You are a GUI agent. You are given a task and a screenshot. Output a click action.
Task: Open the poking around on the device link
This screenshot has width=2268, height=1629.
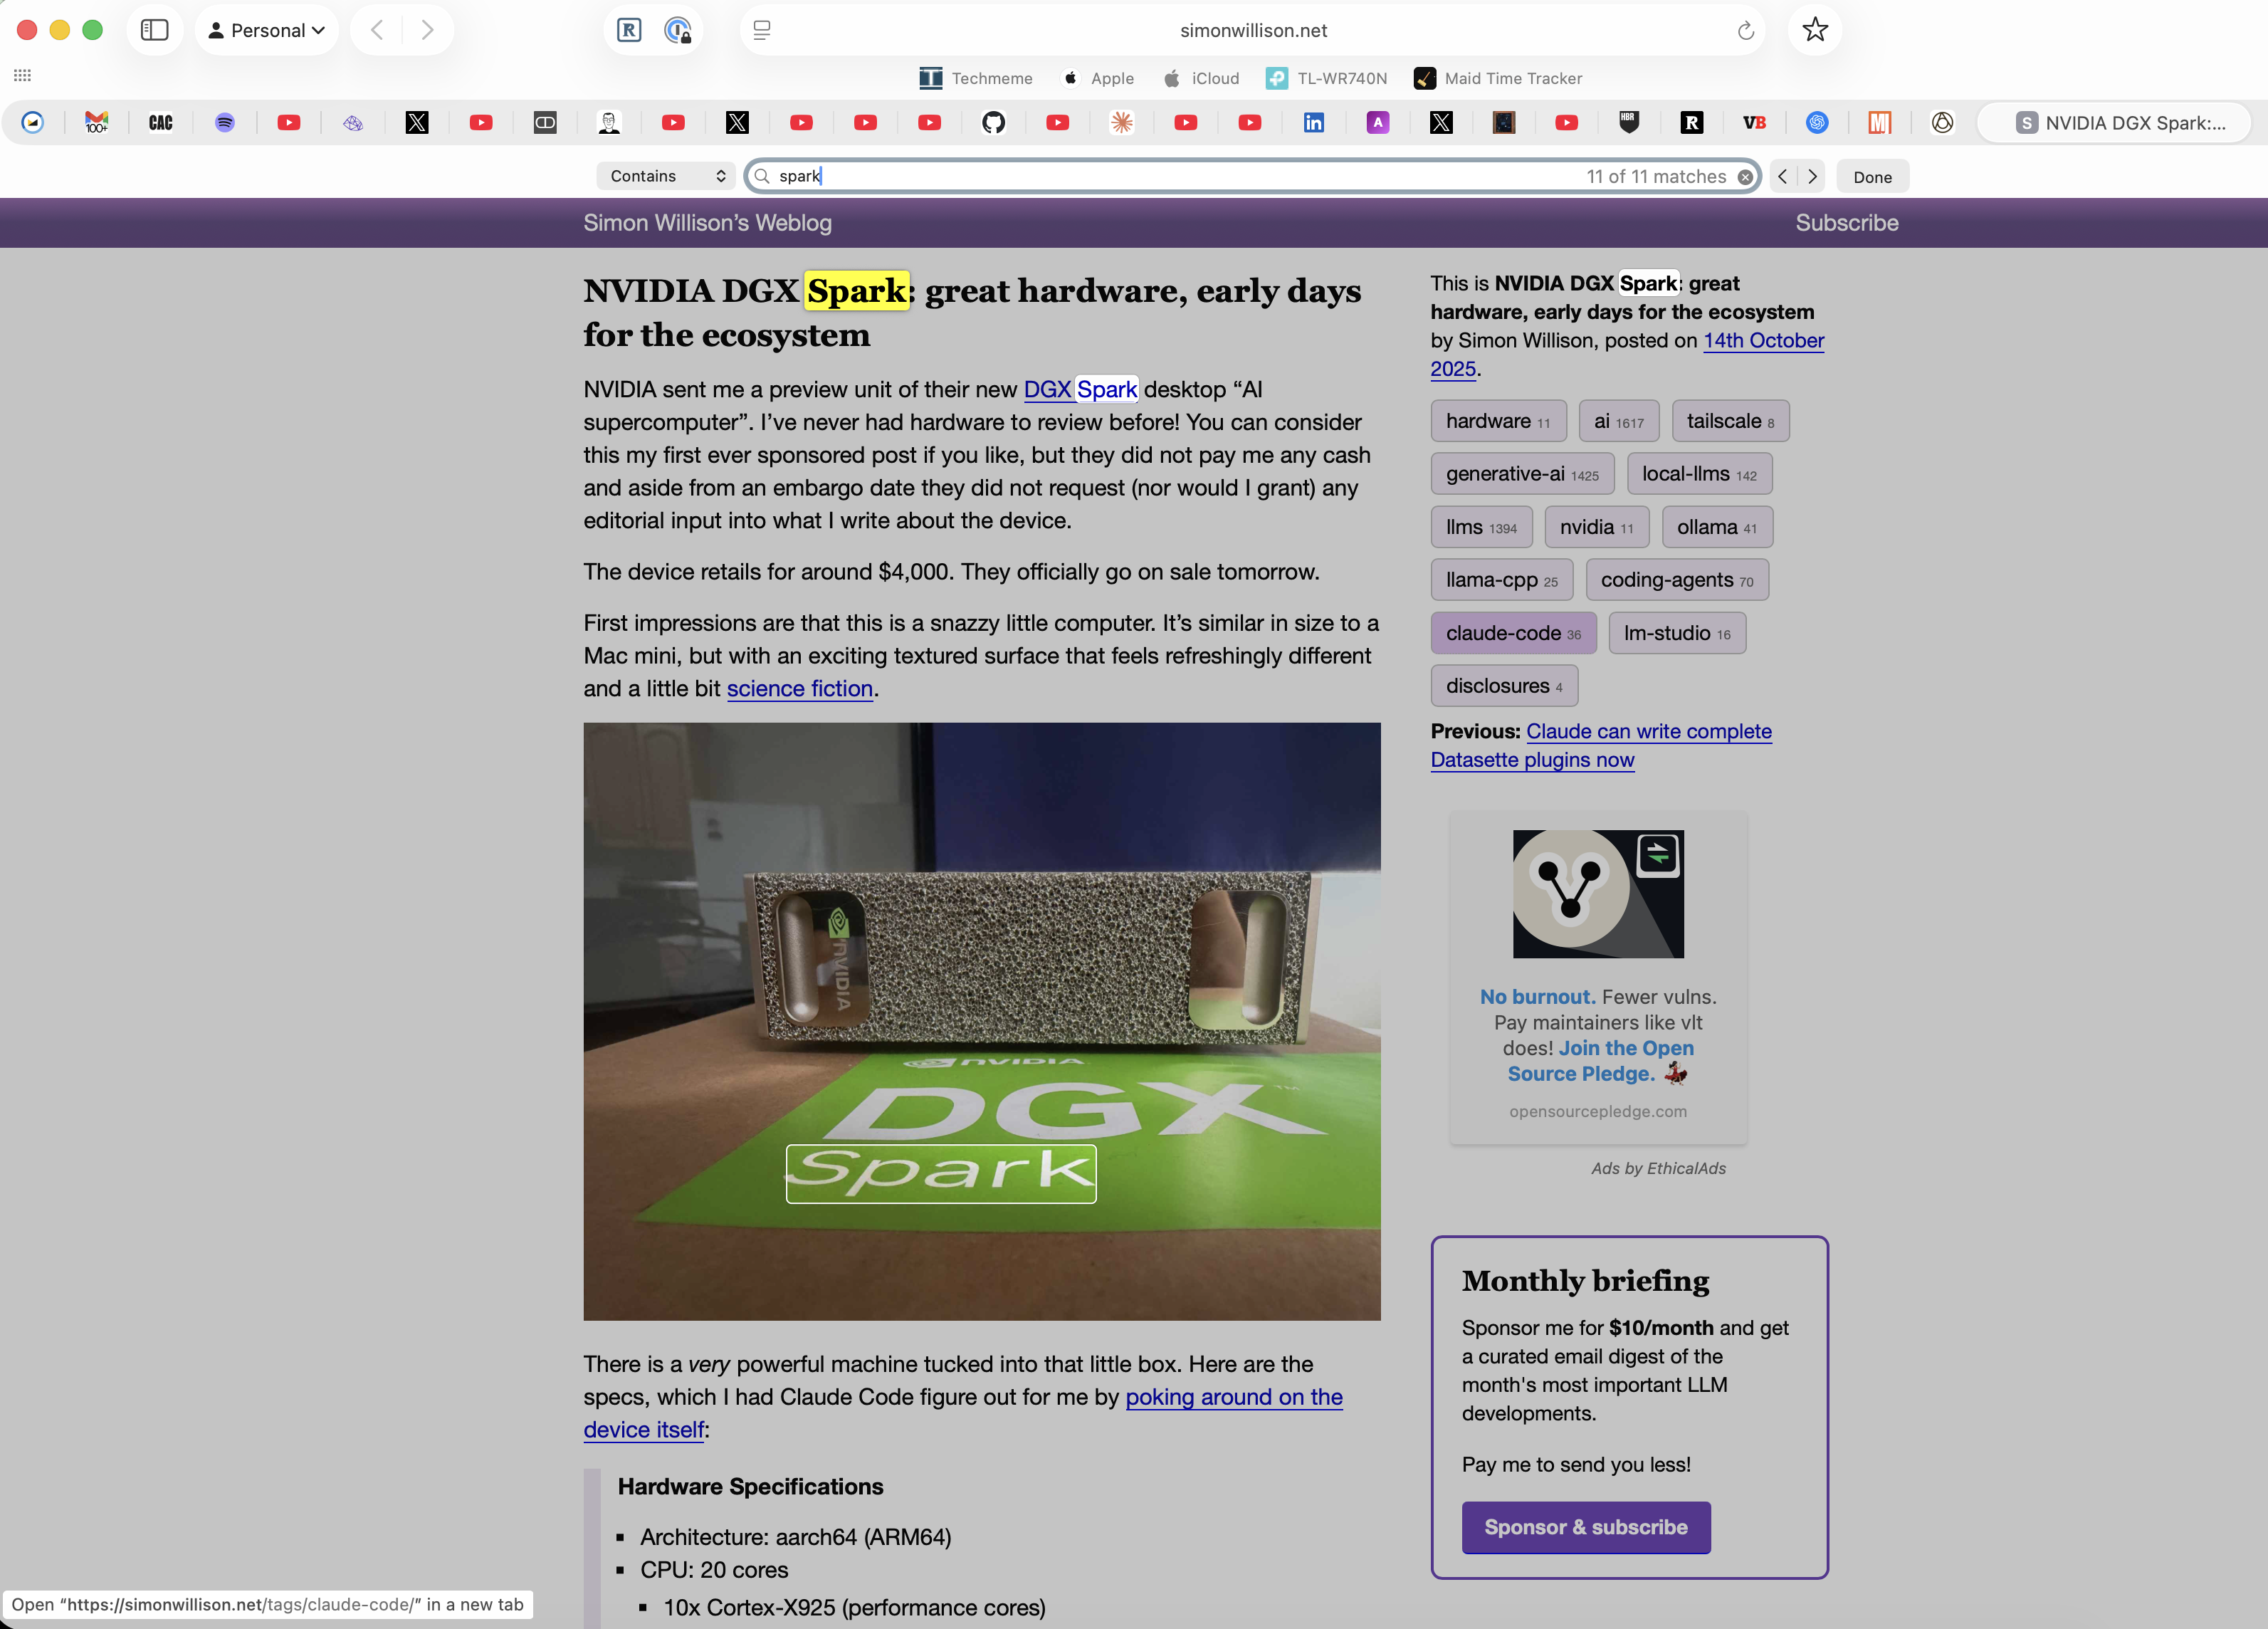click(x=1234, y=1397)
